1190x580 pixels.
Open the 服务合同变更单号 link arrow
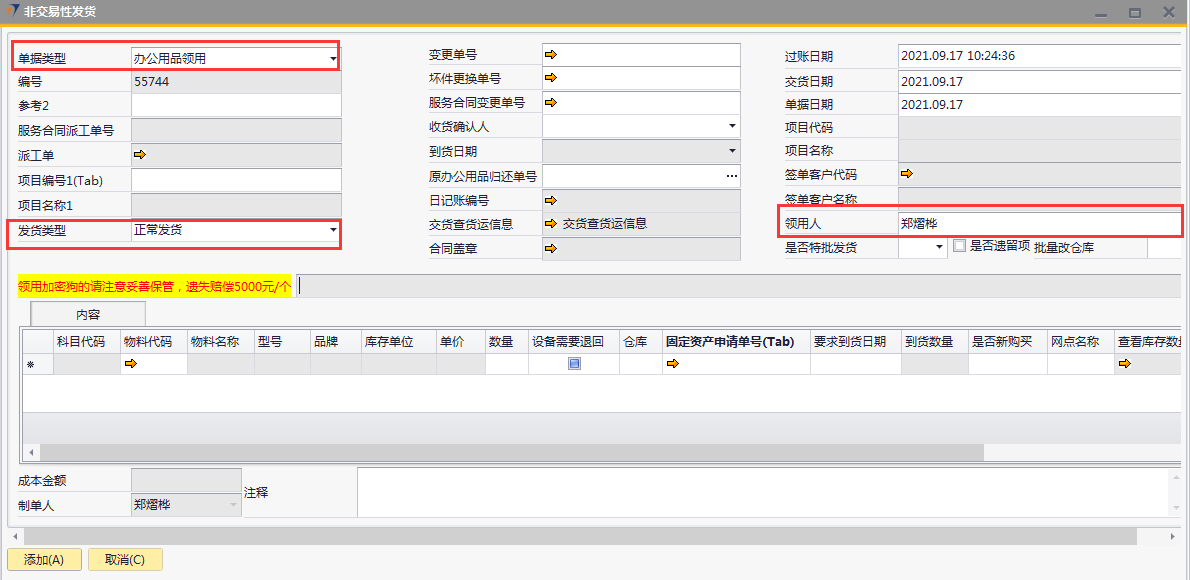tap(550, 101)
